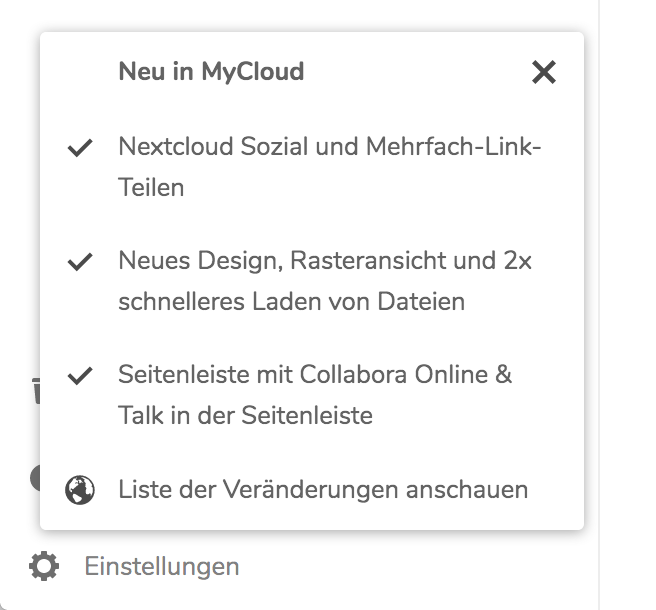656x610 pixels.
Task: Click the checkmark beside Seitenleiste mit Collabora item
Action: tap(79, 376)
